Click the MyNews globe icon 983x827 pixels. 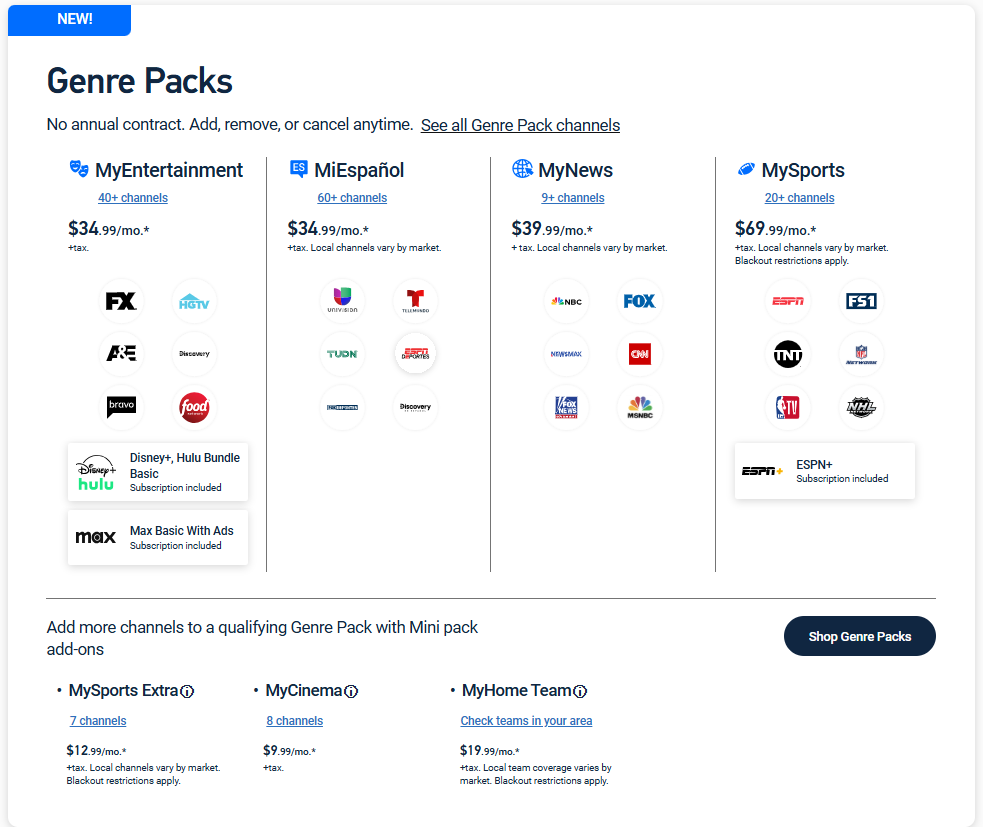522,169
